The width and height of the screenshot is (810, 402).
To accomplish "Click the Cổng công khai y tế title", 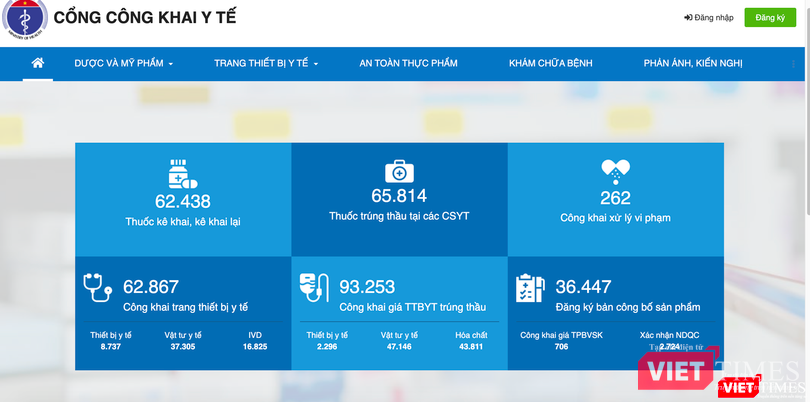I will point(145,17).
